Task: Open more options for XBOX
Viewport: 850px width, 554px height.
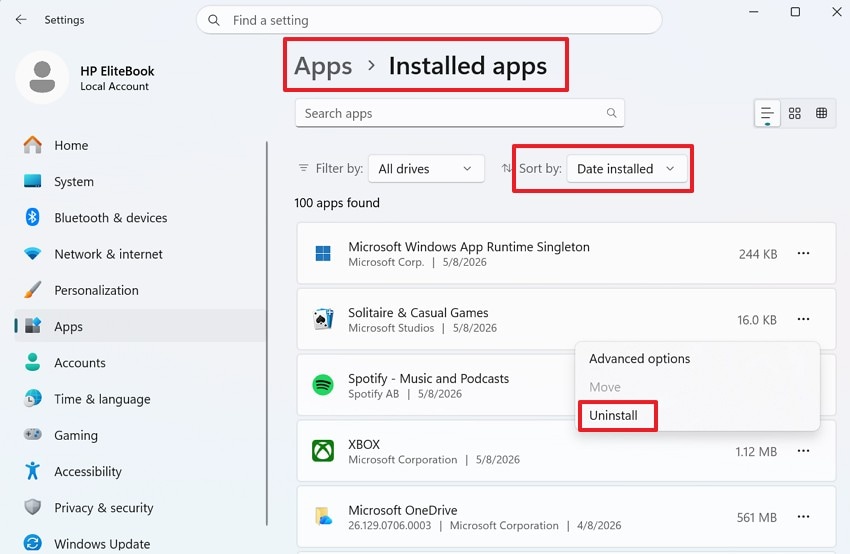Action: click(803, 451)
